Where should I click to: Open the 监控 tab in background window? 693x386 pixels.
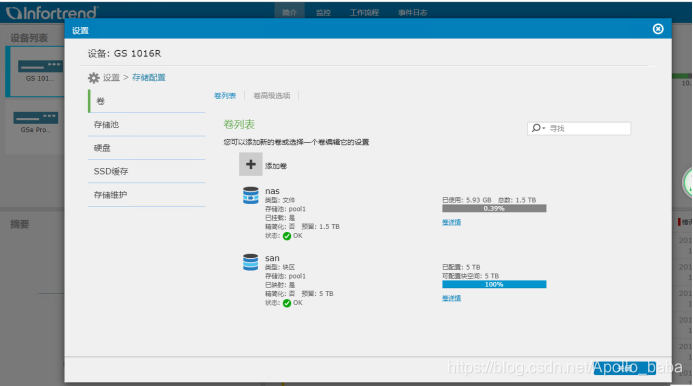tap(324, 12)
